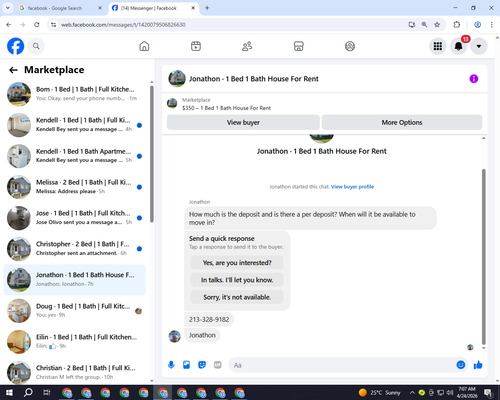Open the Facebook logo home
Screen dimensions: 500x400
[16, 46]
